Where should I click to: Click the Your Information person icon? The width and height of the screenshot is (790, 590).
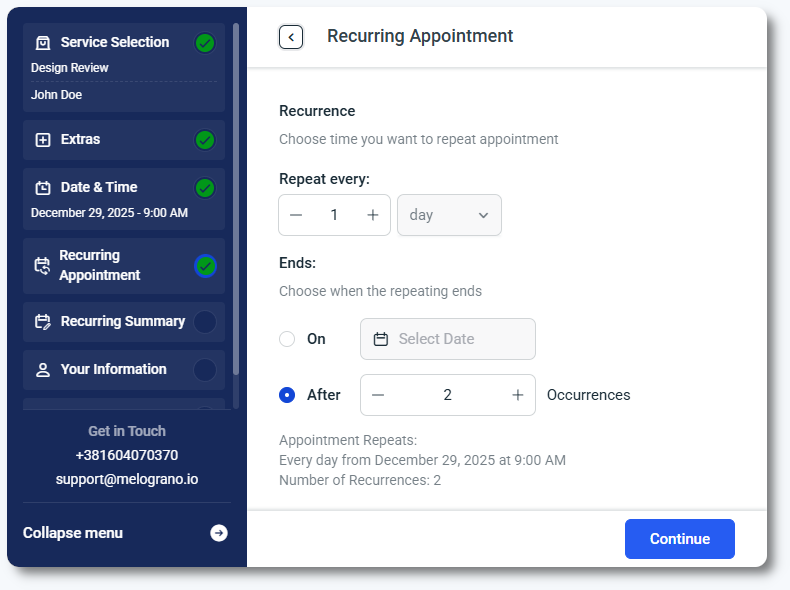tap(43, 370)
